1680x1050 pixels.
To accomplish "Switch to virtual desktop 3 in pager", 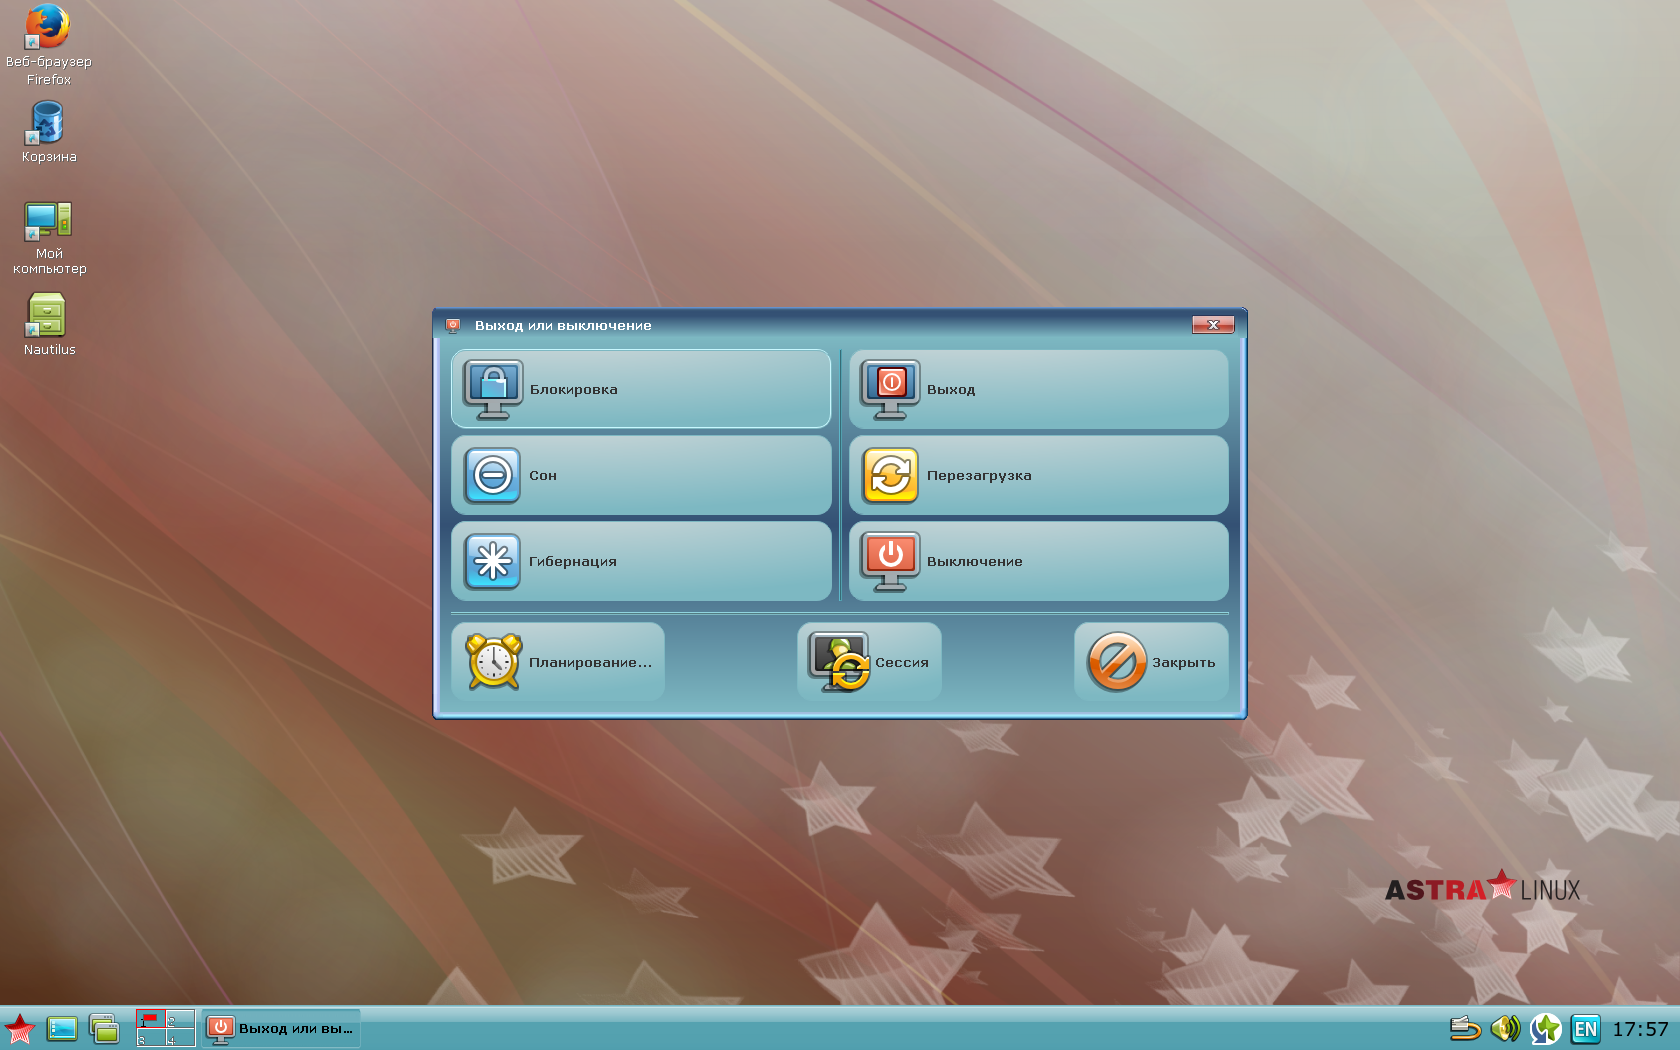I will pos(151,1037).
